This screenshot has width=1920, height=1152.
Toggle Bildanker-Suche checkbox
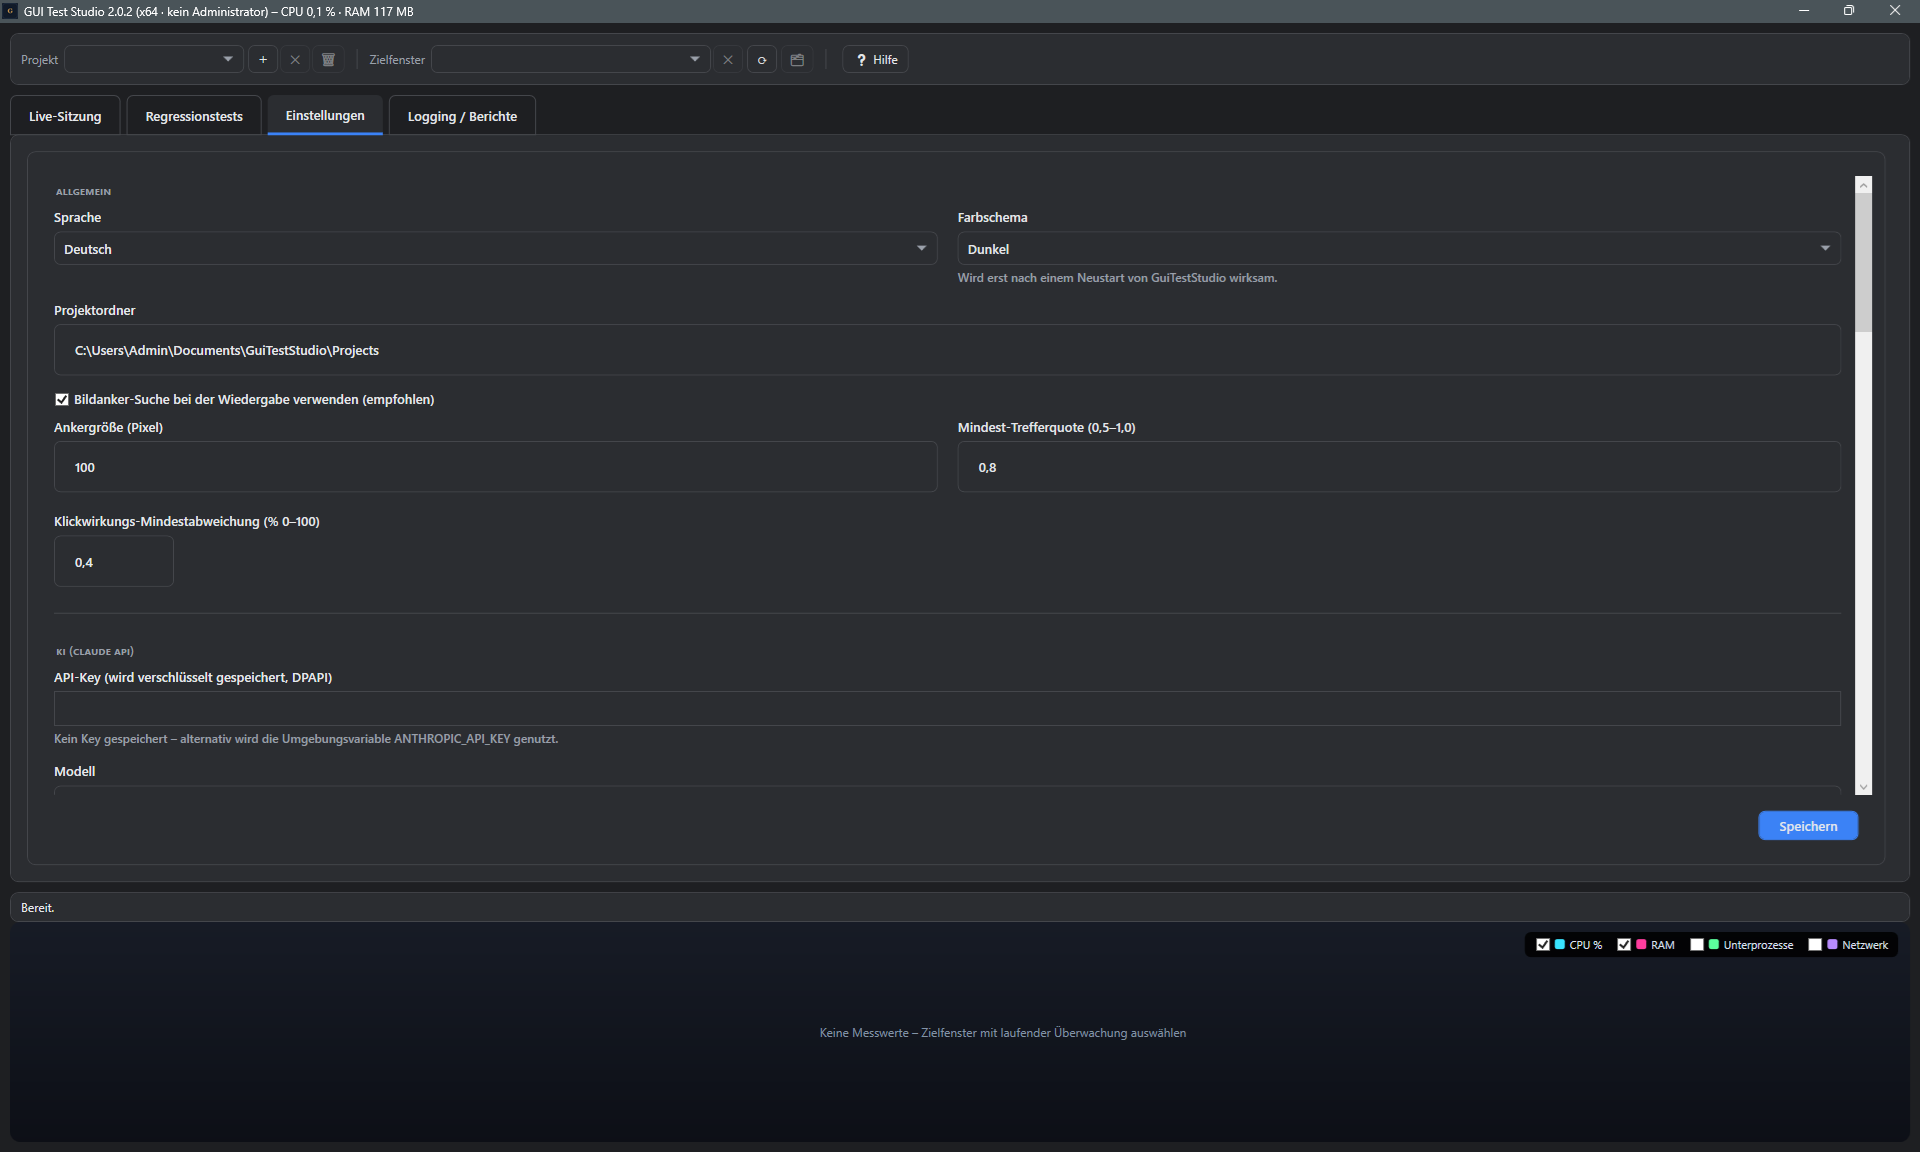62,400
